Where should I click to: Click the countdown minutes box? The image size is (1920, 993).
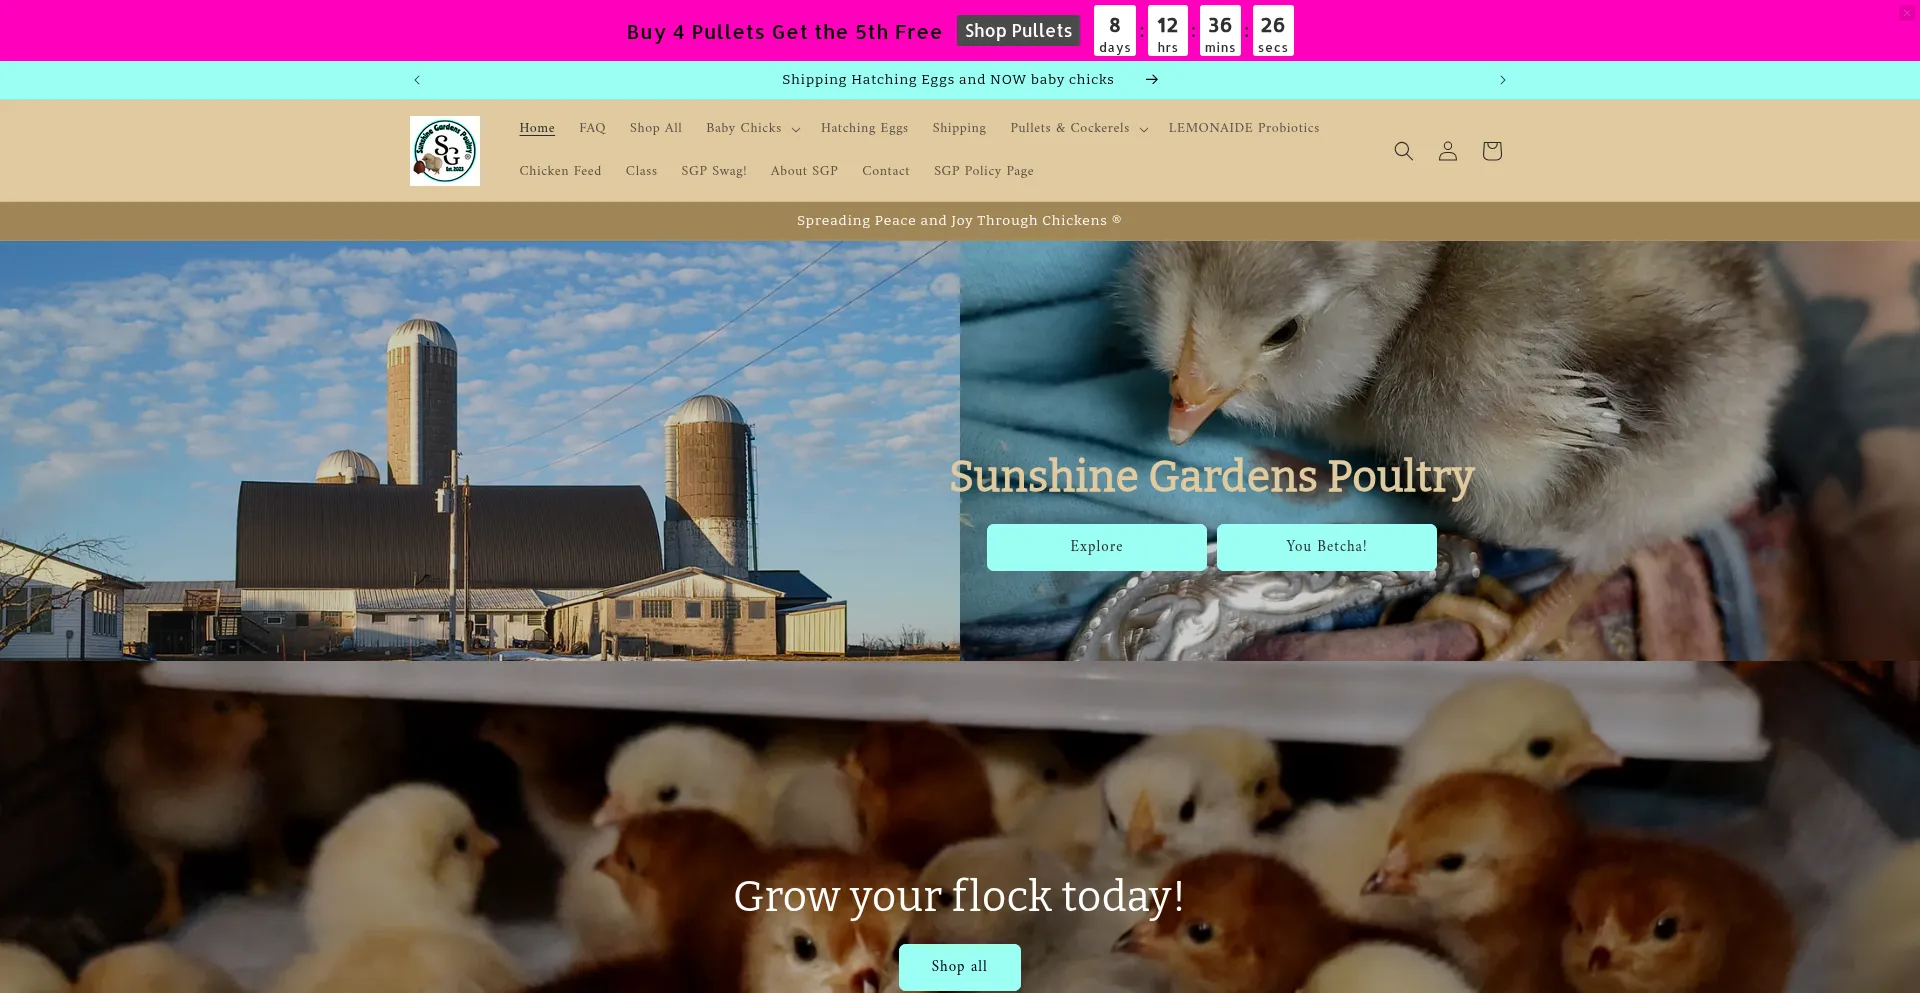click(1220, 31)
